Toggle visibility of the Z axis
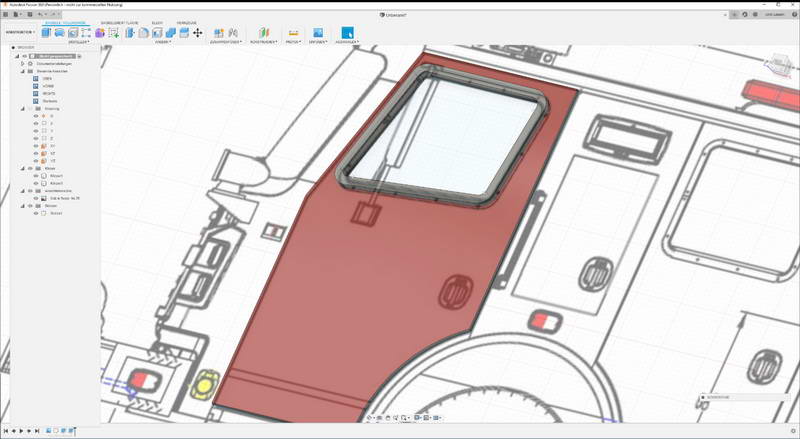Image resolution: width=800 pixels, height=439 pixels. [x=36, y=138]
